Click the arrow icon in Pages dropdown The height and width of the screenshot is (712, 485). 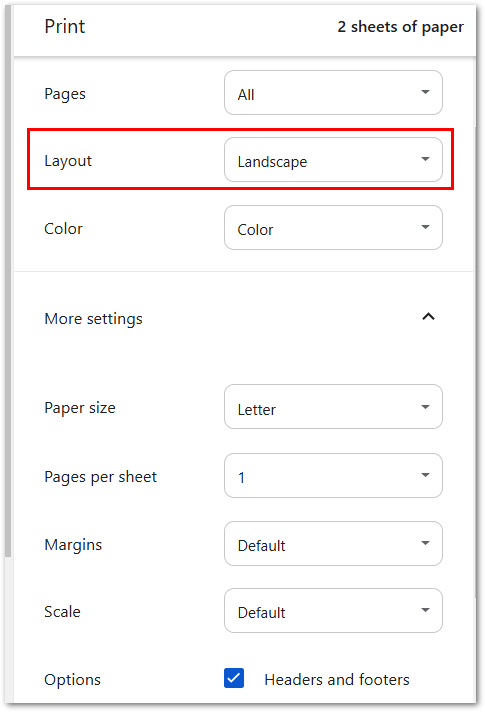pyautogui.click(x=425, y=92)
